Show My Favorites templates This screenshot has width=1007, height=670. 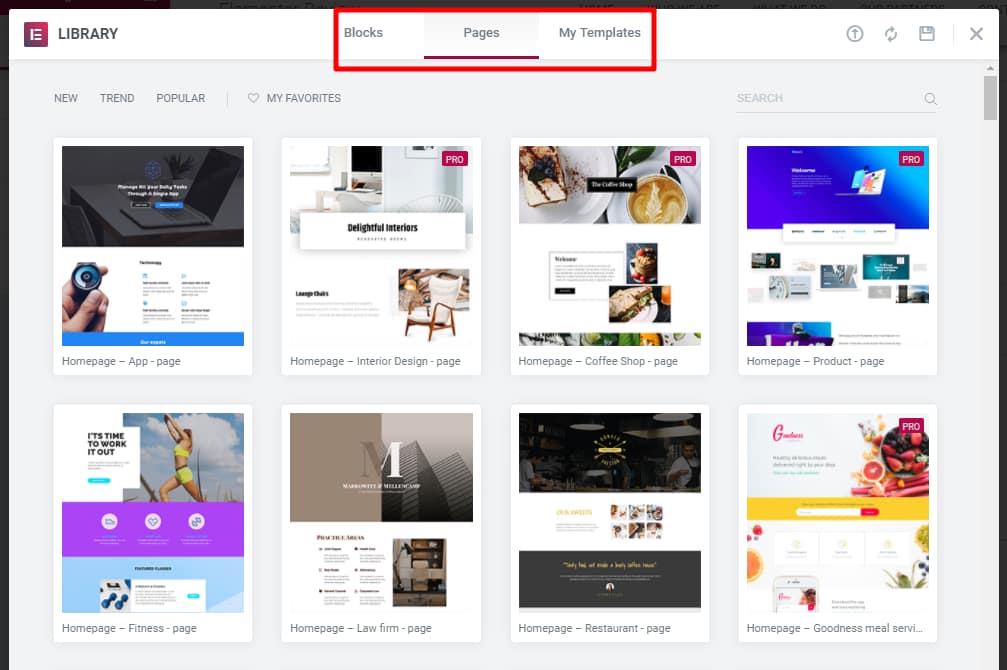click(303, 98)
